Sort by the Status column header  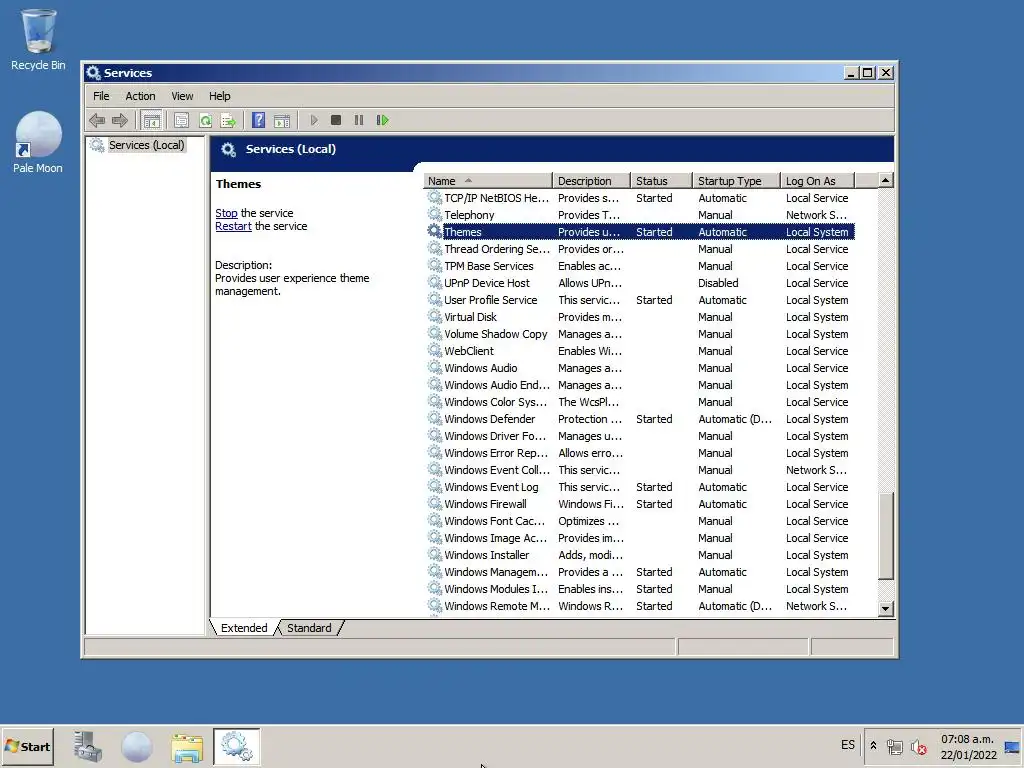[x=661, y=181]
